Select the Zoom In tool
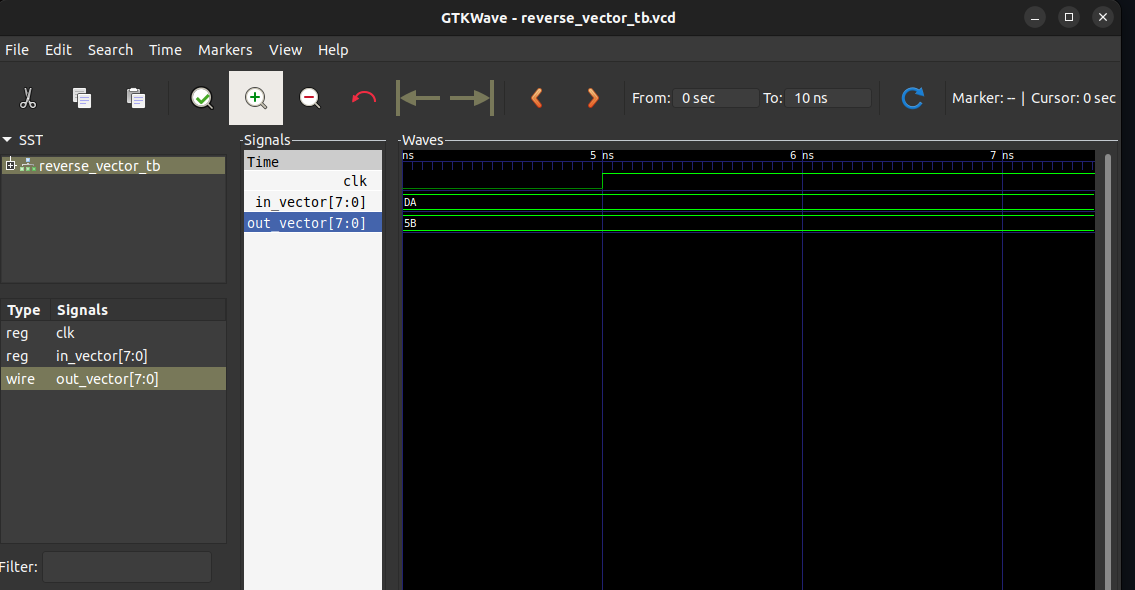 tap(256, 97)
